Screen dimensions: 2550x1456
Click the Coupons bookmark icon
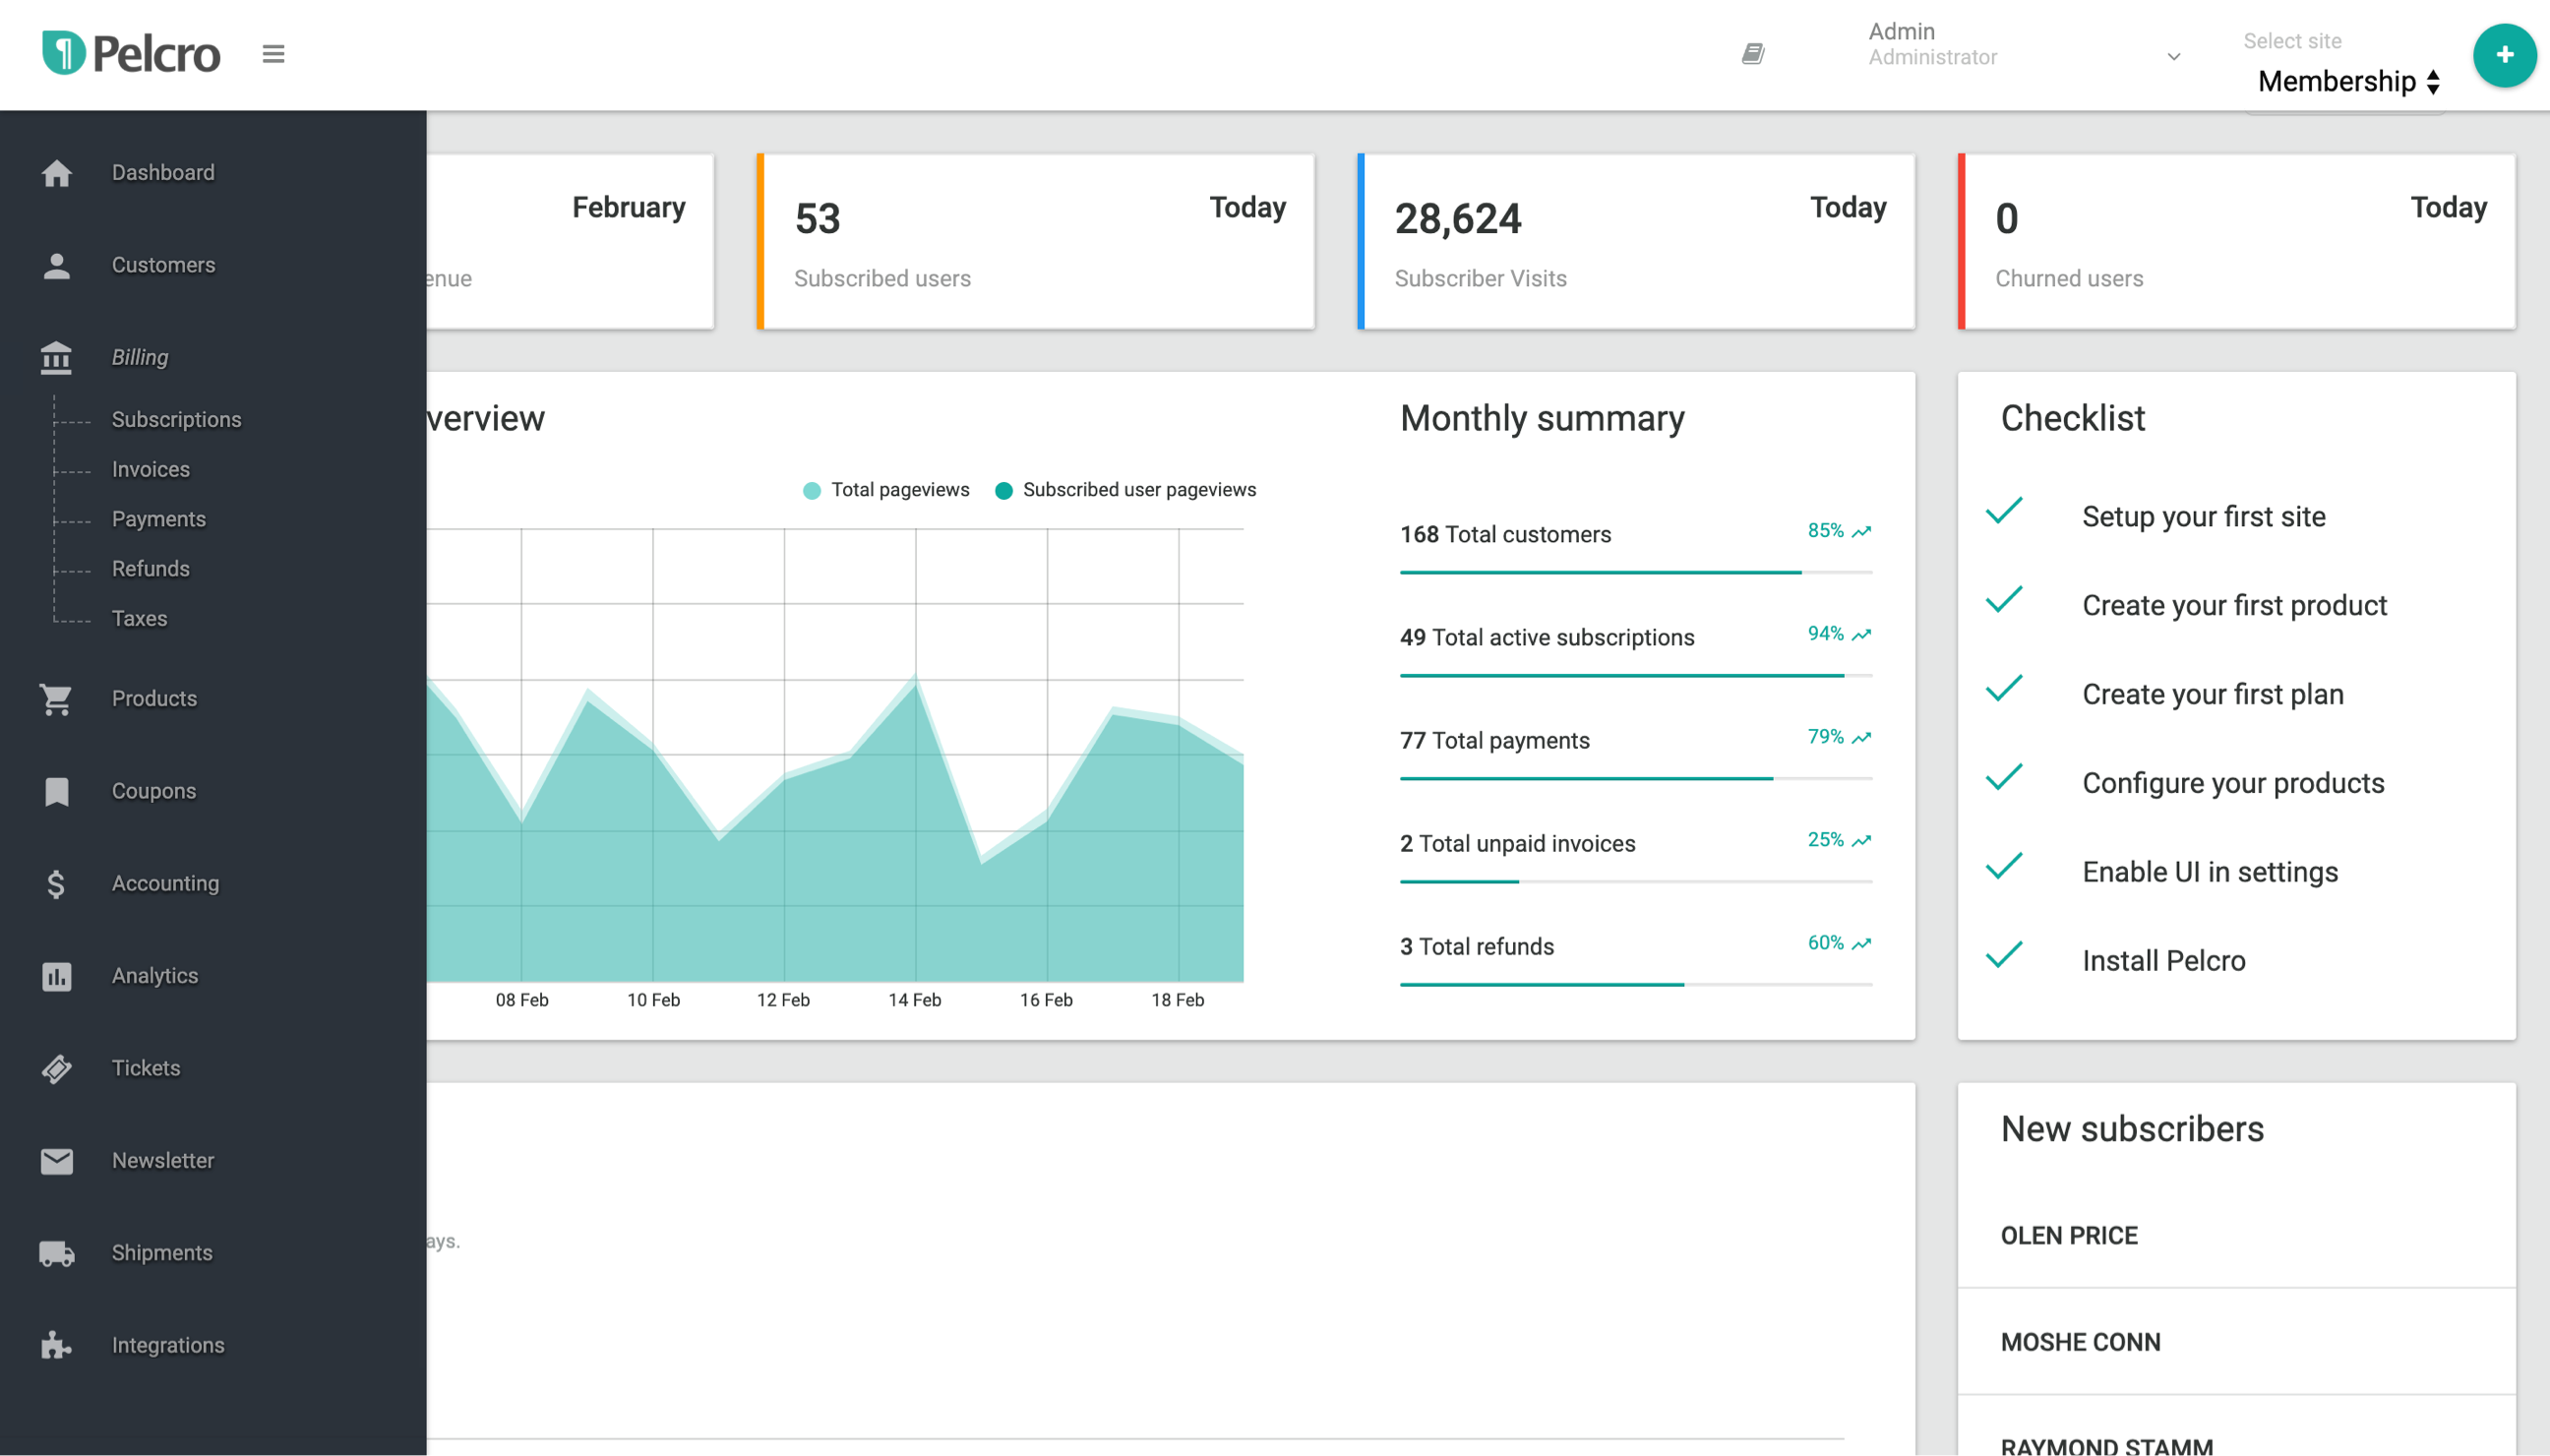click(57, 791)
